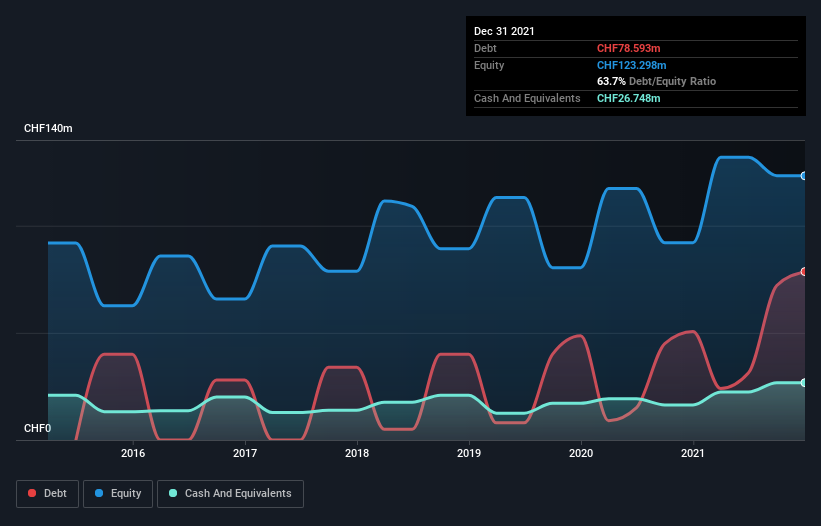
Task: Click the CHF123.298m equity value
Action: 631,65
